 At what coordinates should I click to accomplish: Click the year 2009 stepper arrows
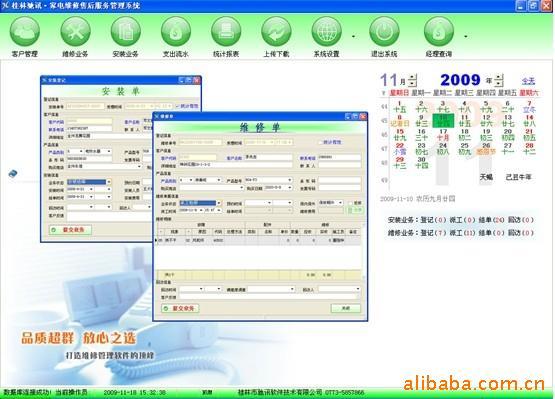point(499,80)
